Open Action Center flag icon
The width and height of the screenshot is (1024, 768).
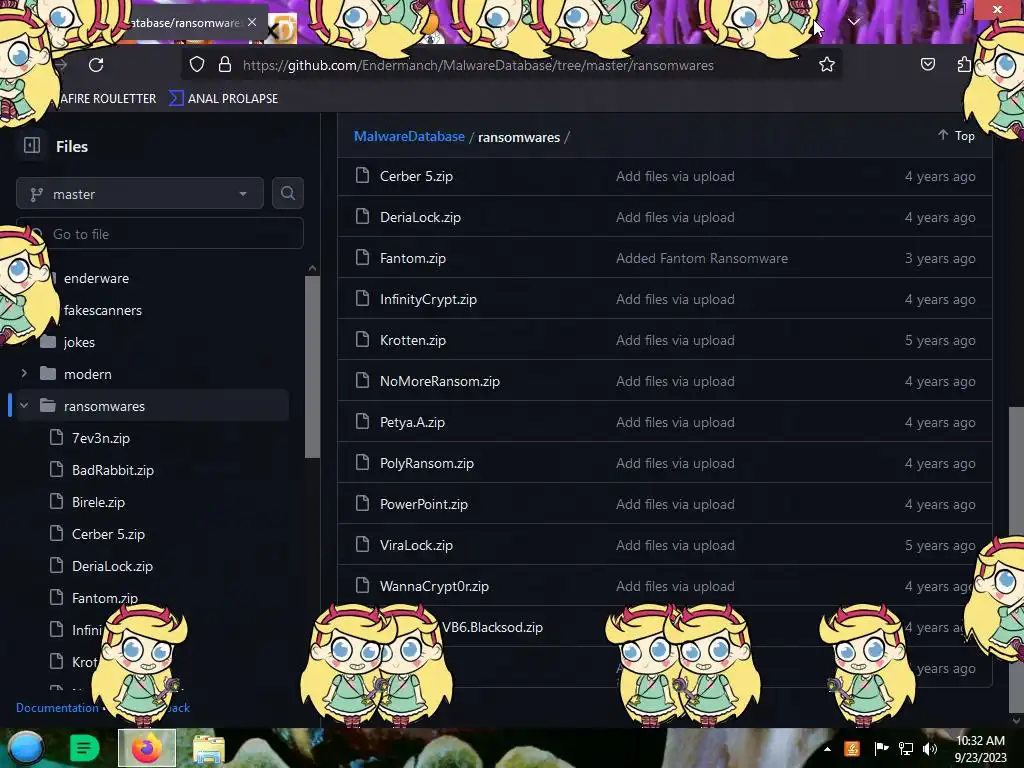880,749
